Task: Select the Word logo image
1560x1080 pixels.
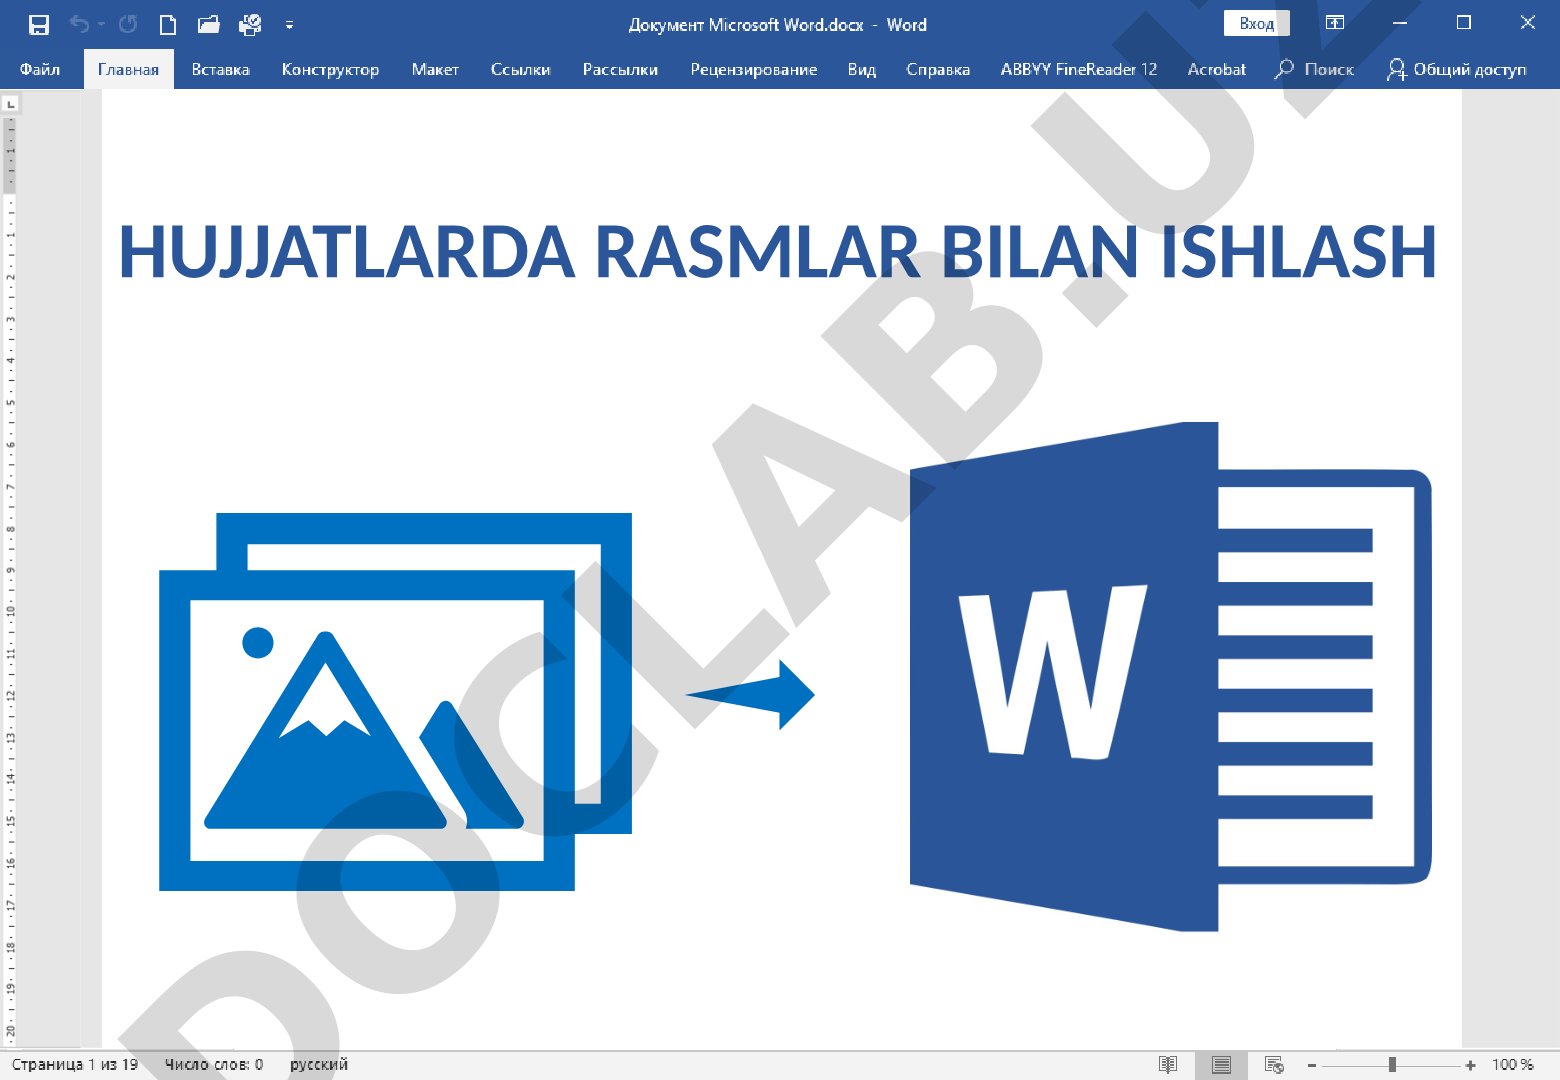Action: (x=1170, y=676)
